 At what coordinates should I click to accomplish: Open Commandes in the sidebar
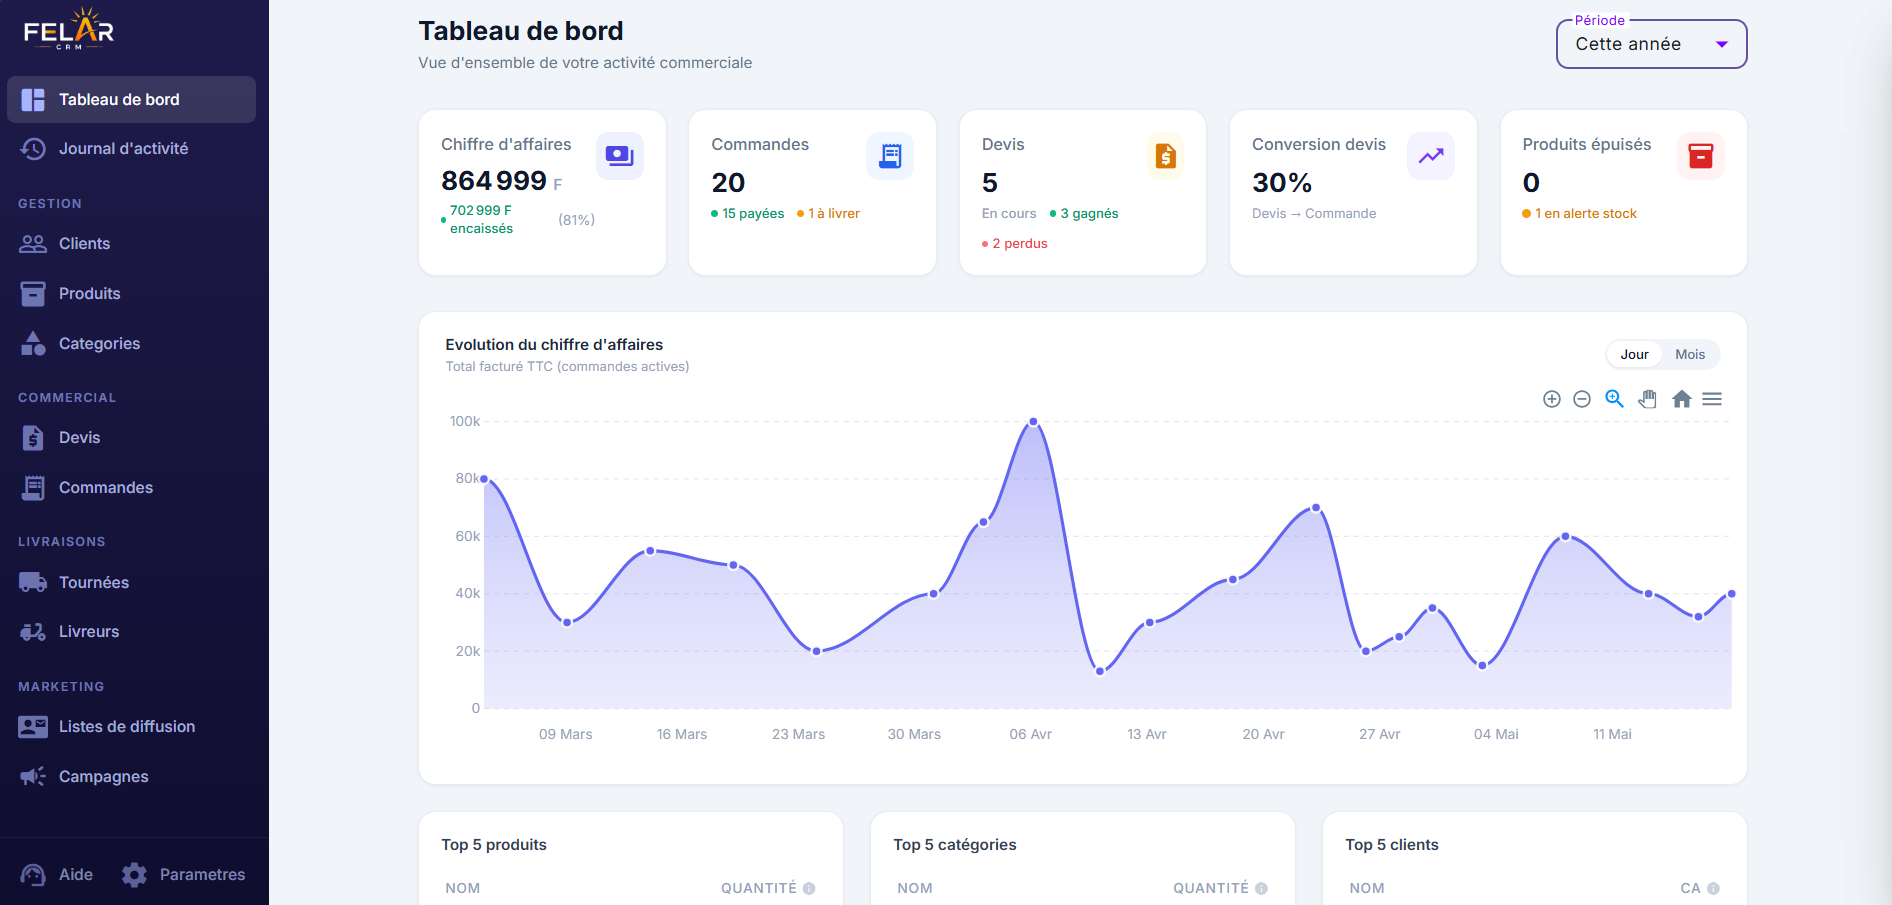coord(131,488)
